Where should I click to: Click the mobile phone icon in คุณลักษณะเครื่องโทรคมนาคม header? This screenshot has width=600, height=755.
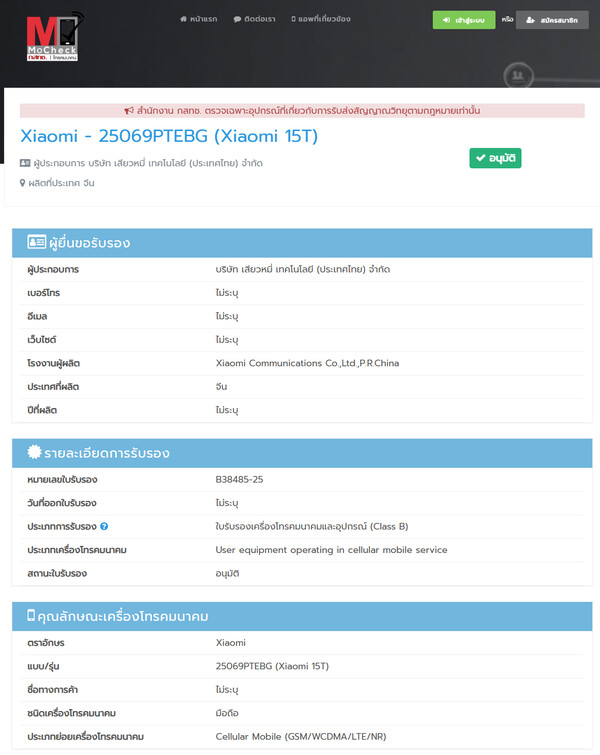click(x=31, y=616)
